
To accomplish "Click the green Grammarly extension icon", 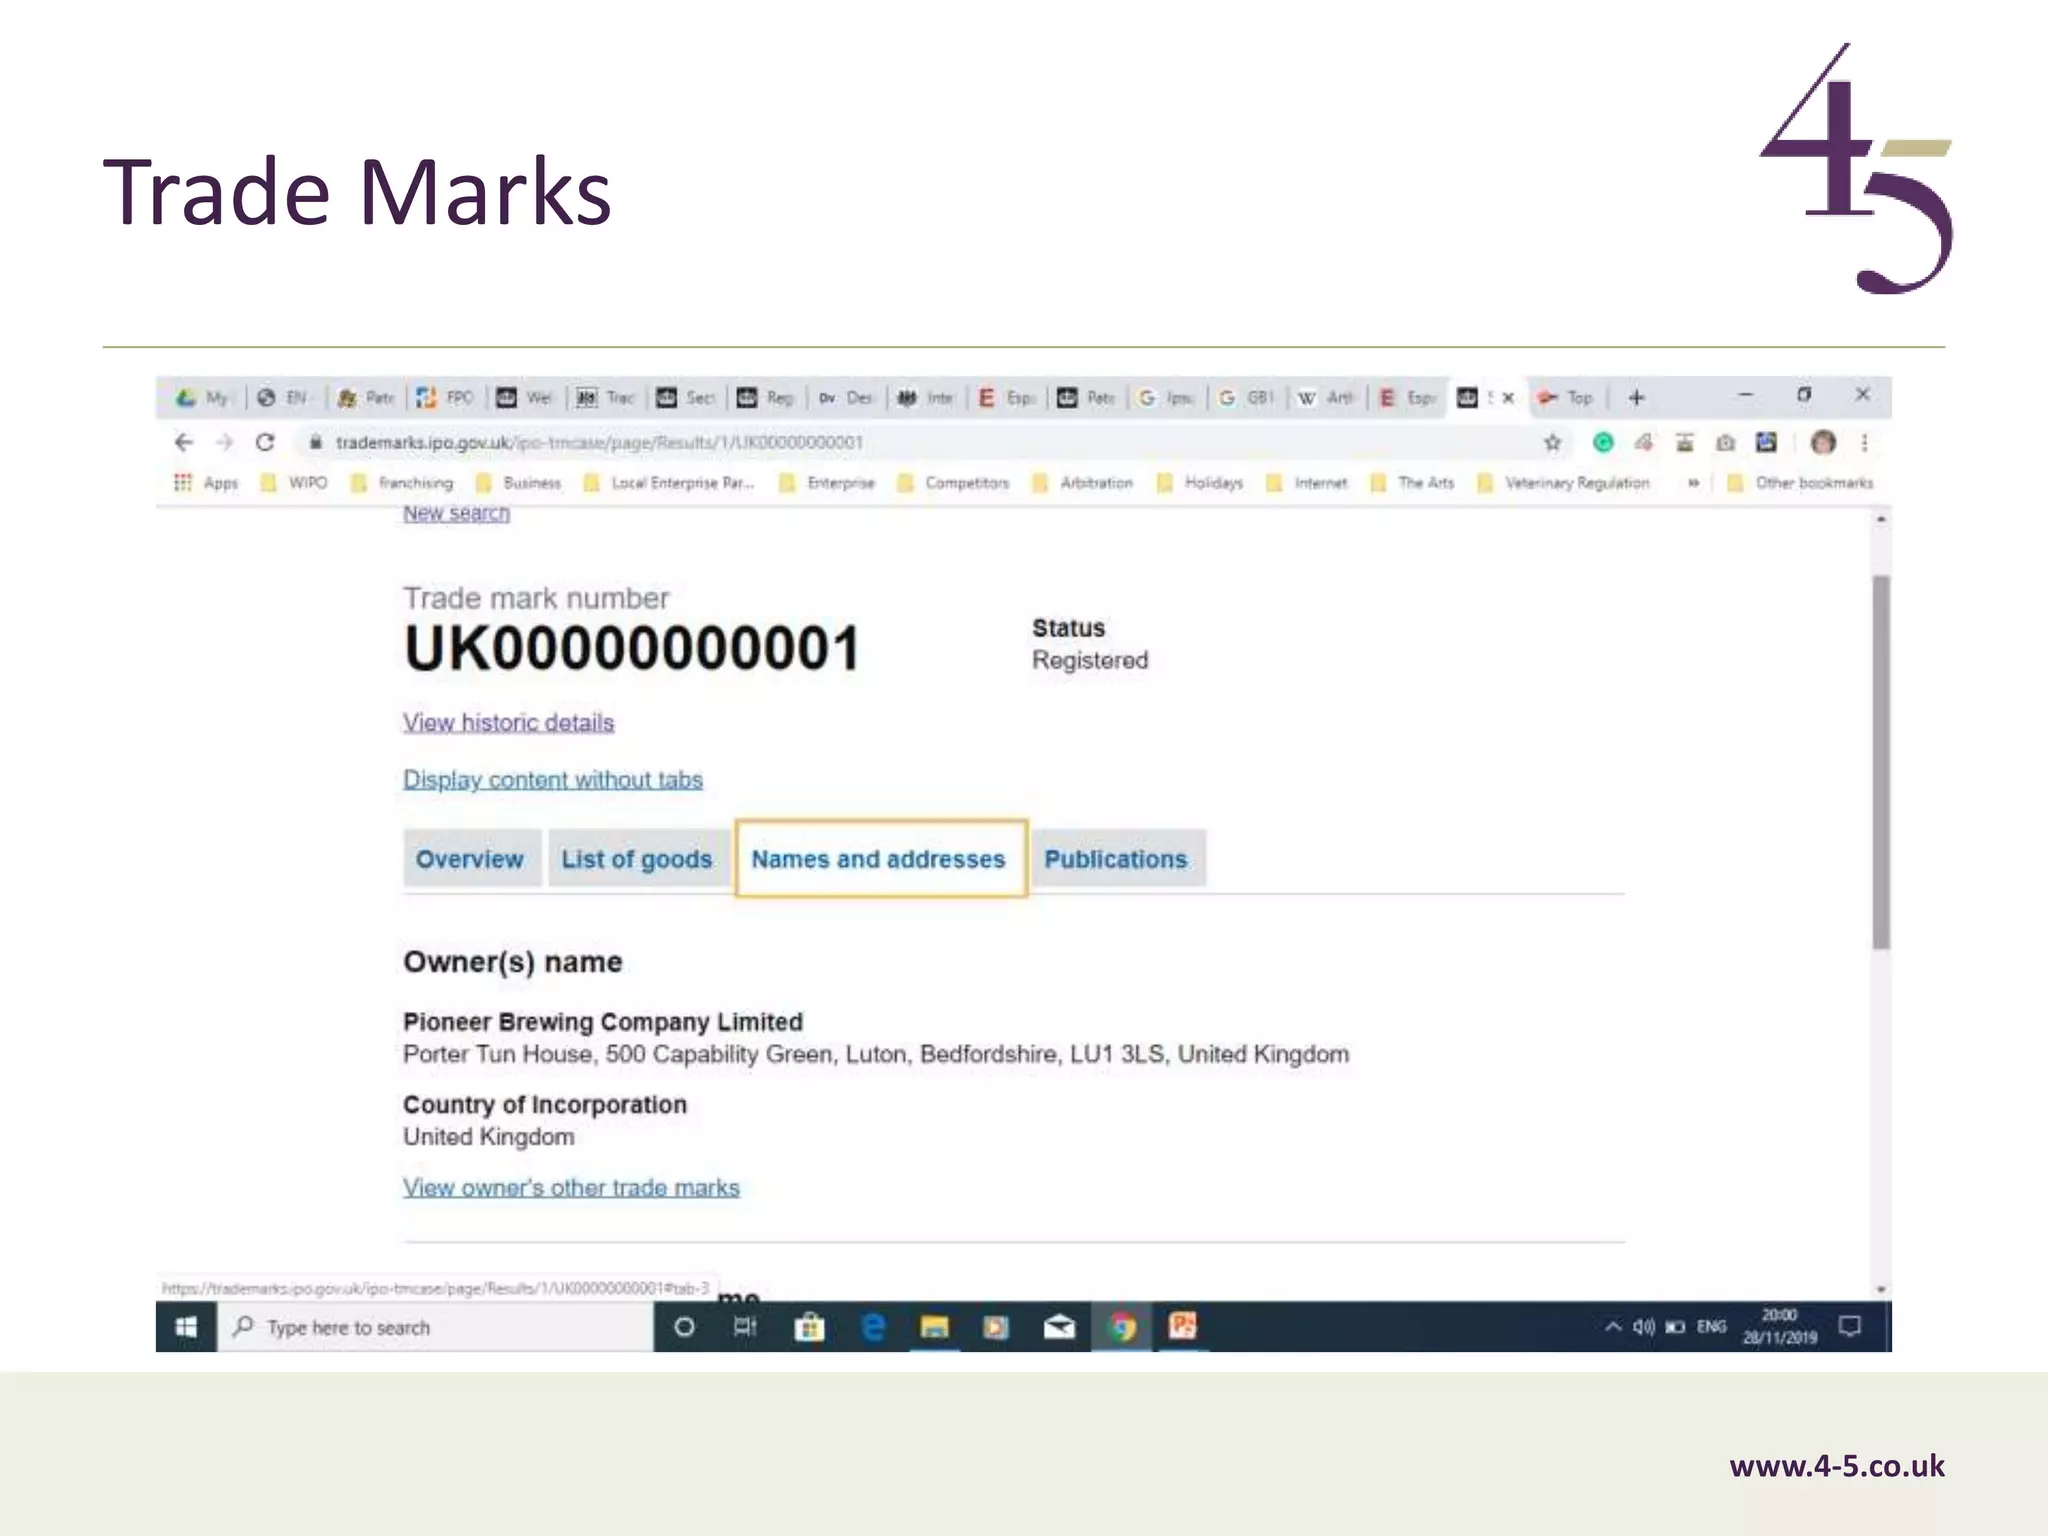I will (1603, 442).
